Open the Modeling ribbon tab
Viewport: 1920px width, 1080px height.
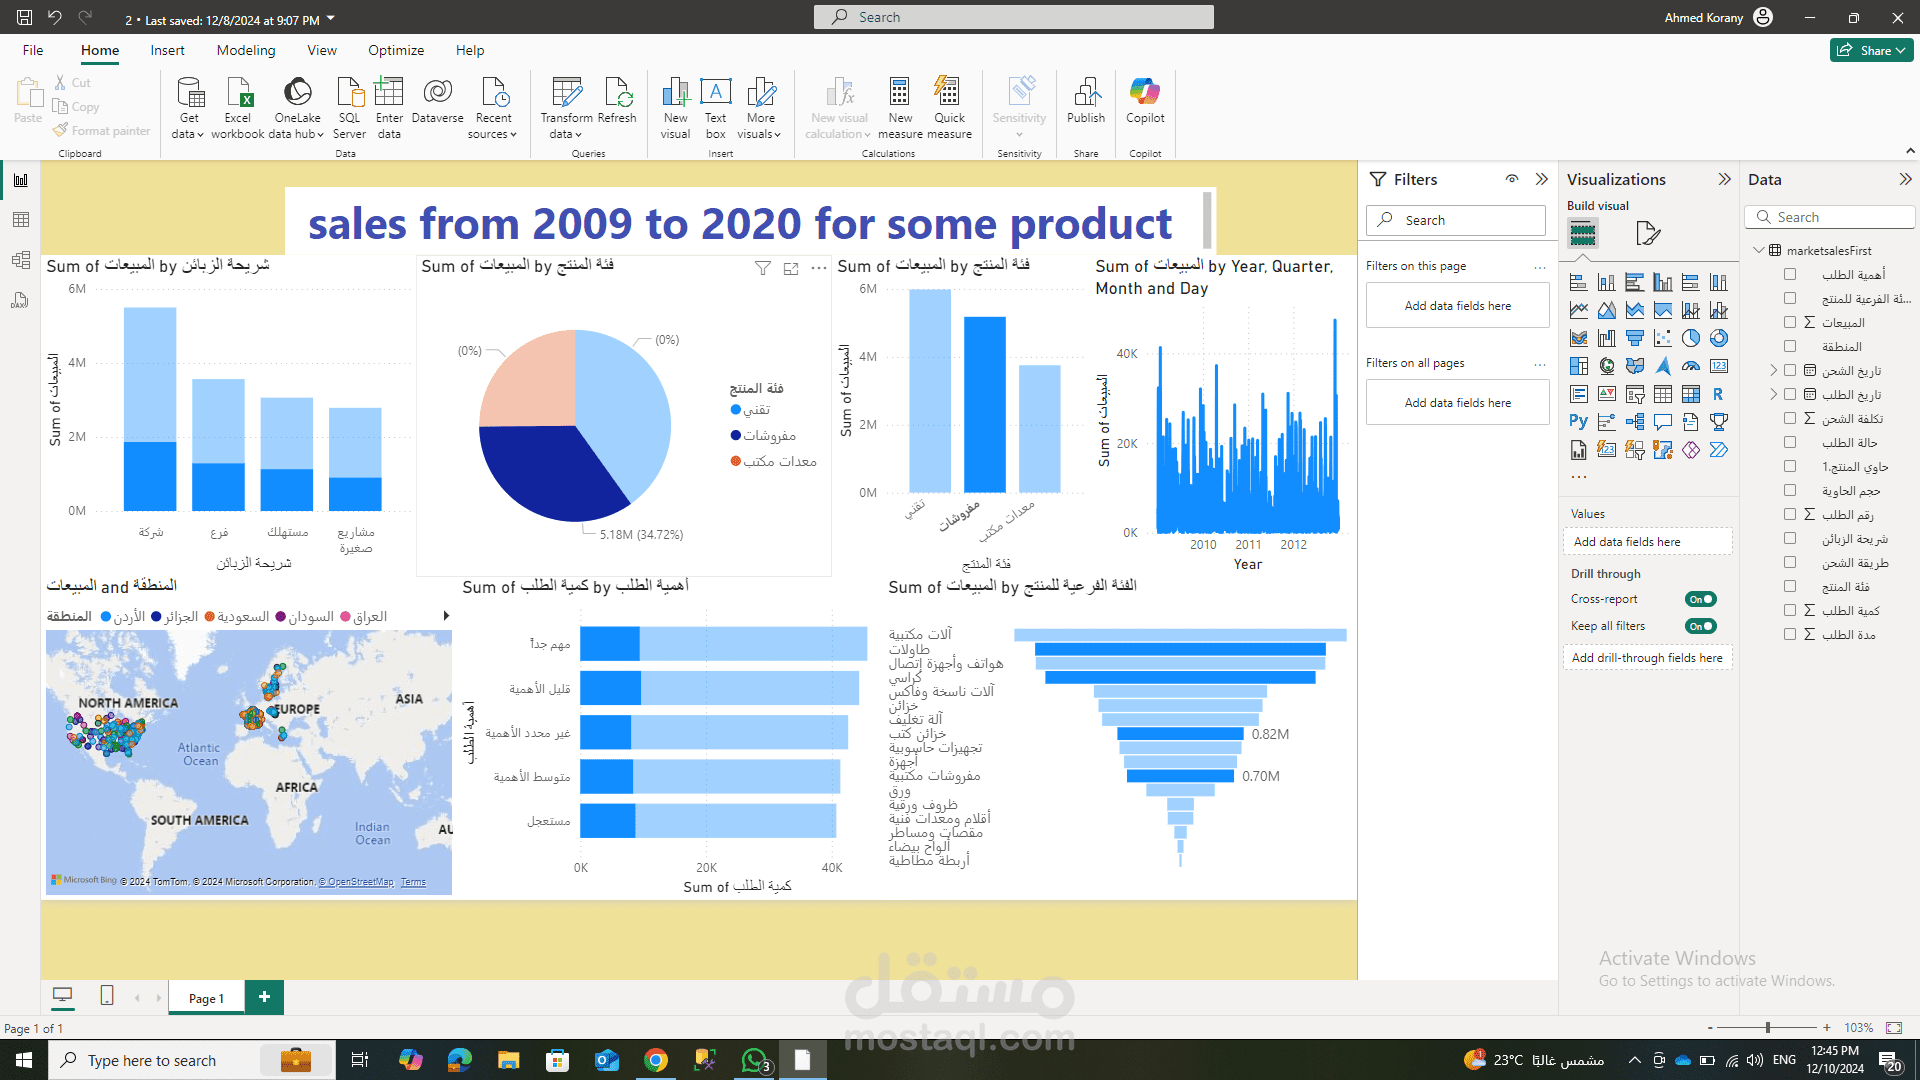(x=246, y=50)
